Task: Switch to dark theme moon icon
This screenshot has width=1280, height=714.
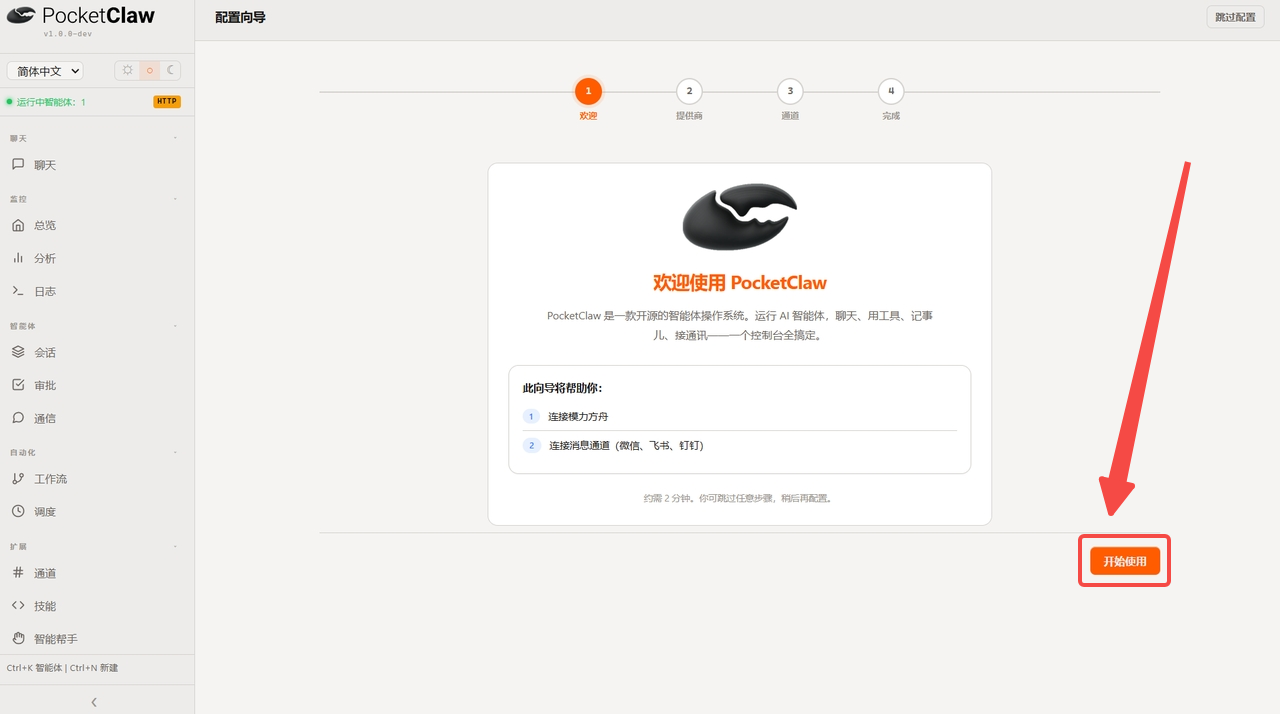Action: coord(171,70)
